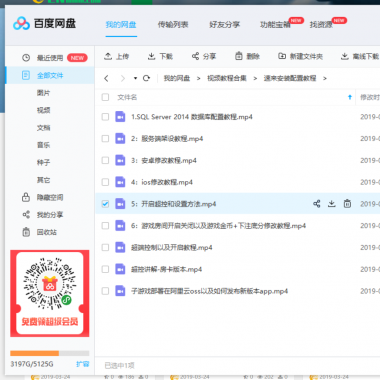
Task: Uncheck the box for 5: 开启超控 file
Action: 105,204
